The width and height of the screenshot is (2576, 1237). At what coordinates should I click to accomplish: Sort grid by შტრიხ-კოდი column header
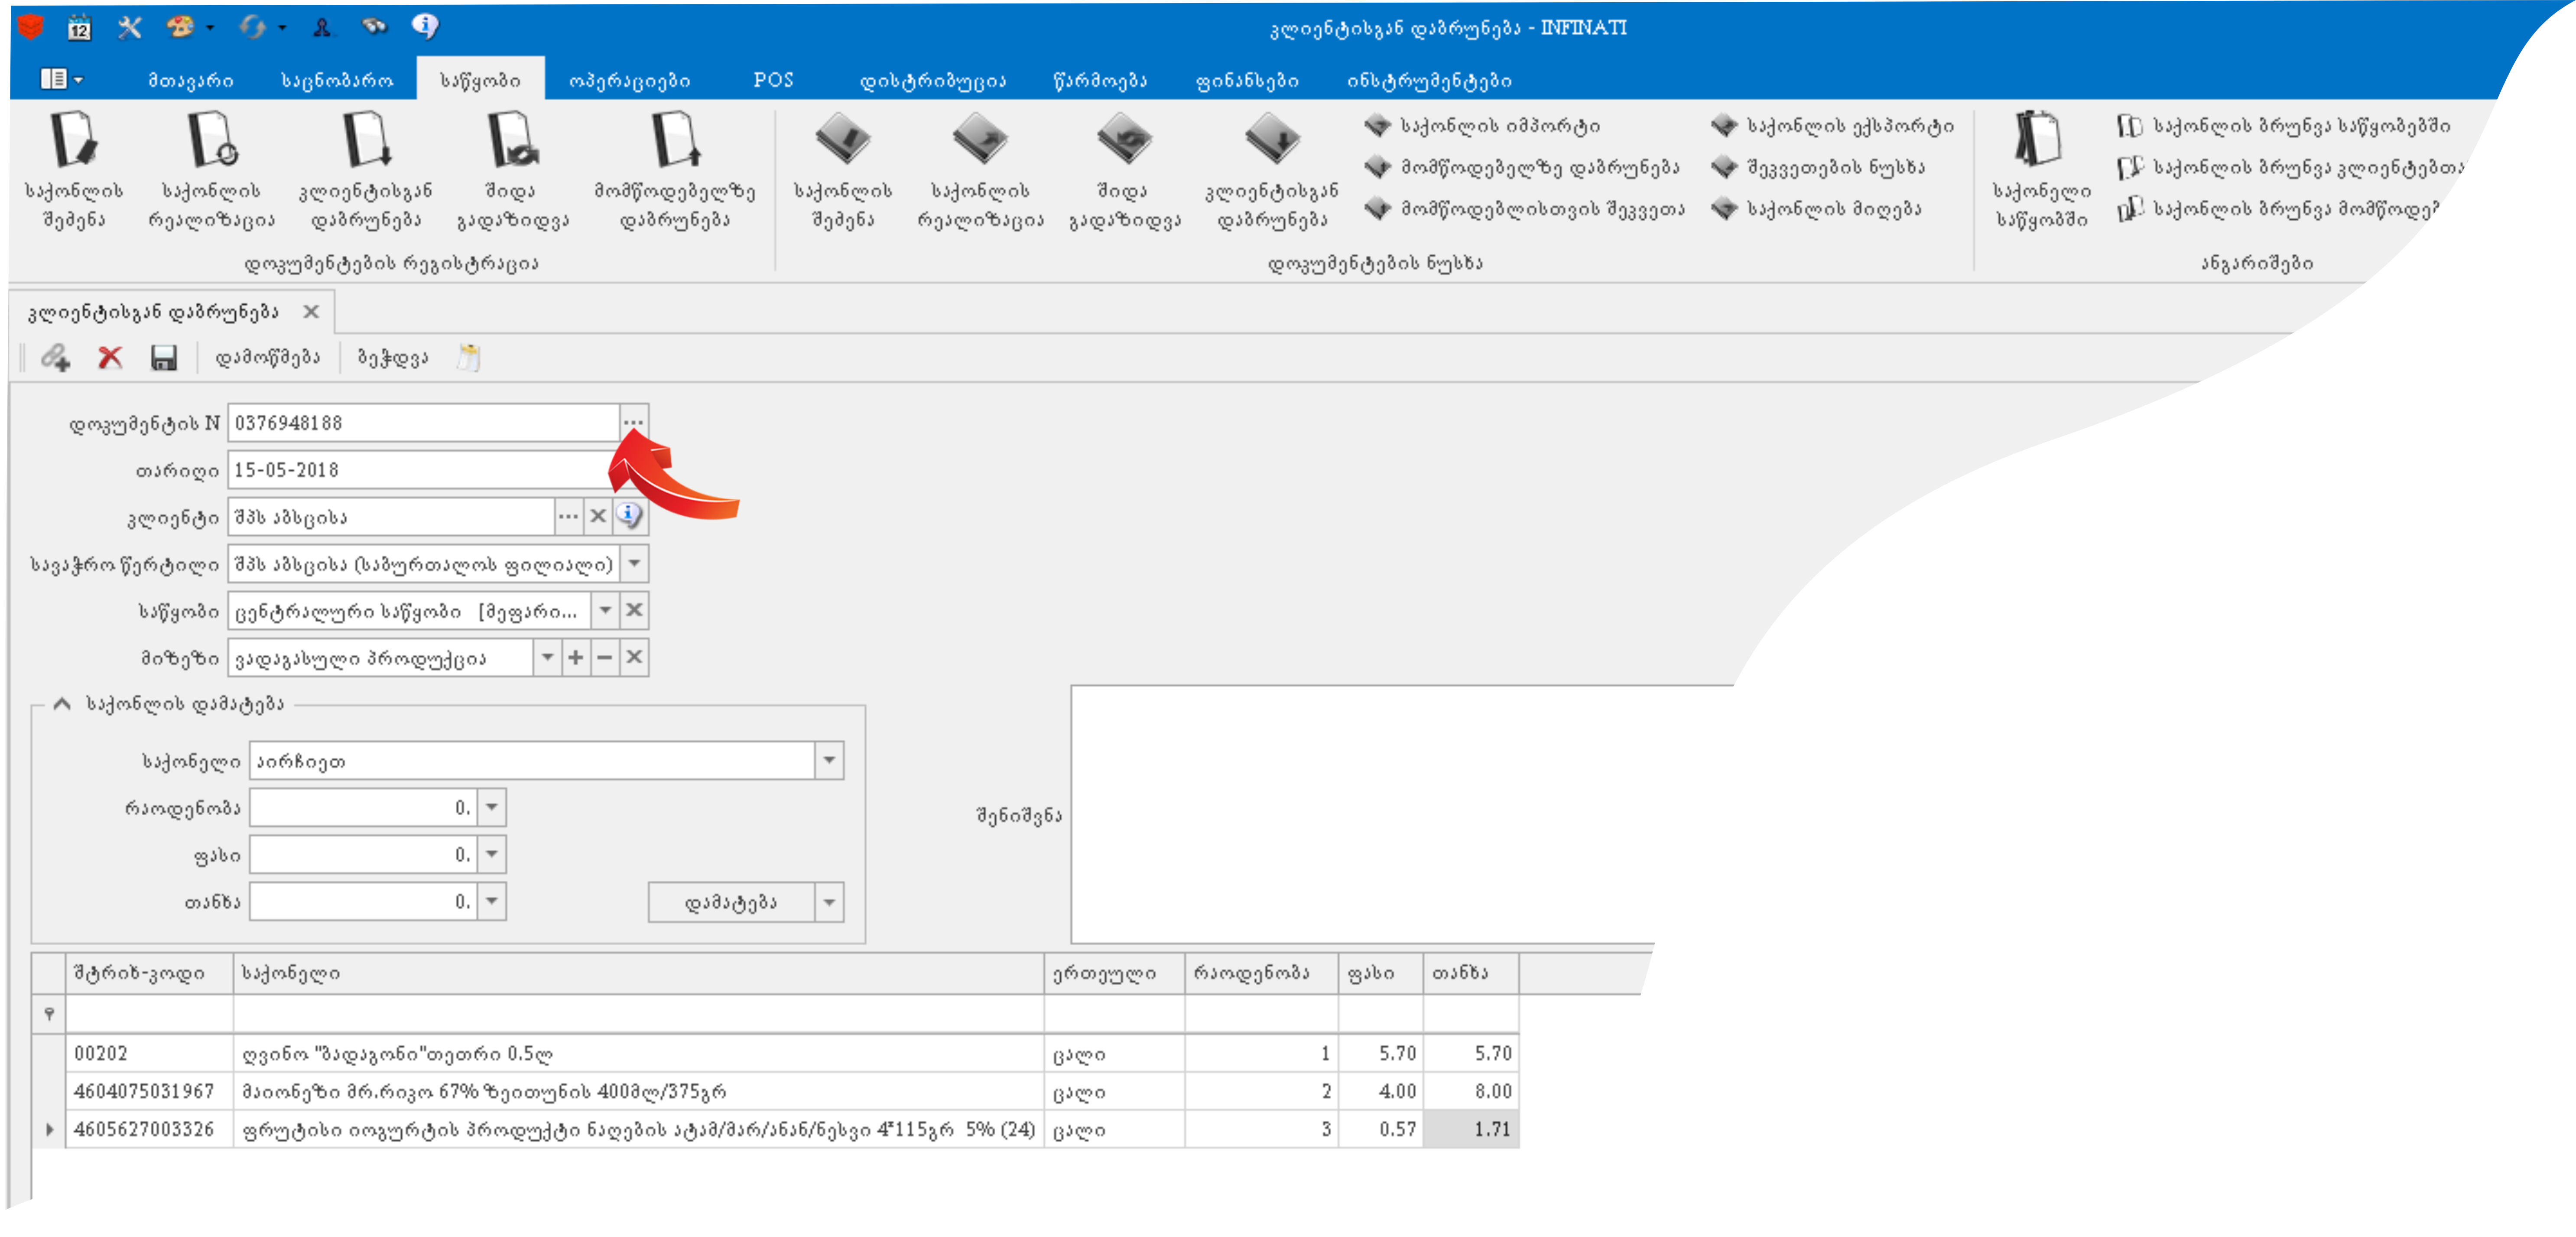click(150, 973)
